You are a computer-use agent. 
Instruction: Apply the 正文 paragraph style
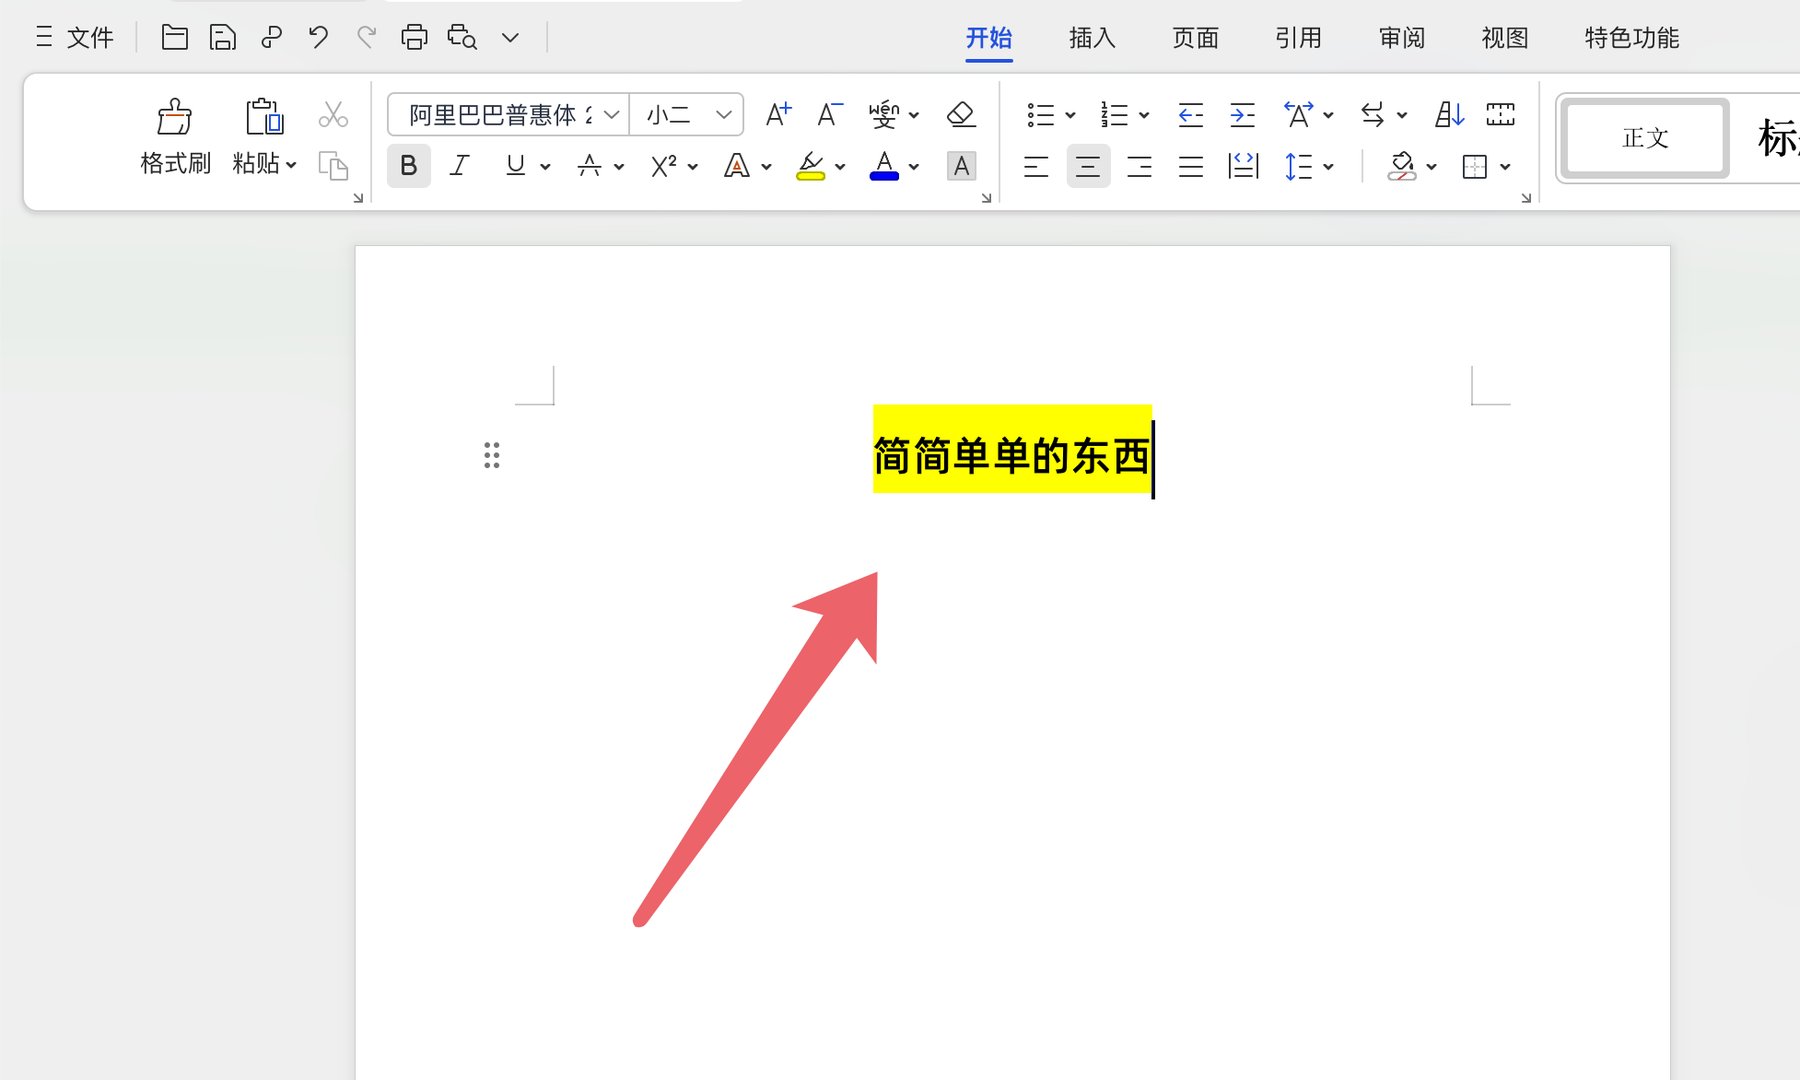point(1643,138)
